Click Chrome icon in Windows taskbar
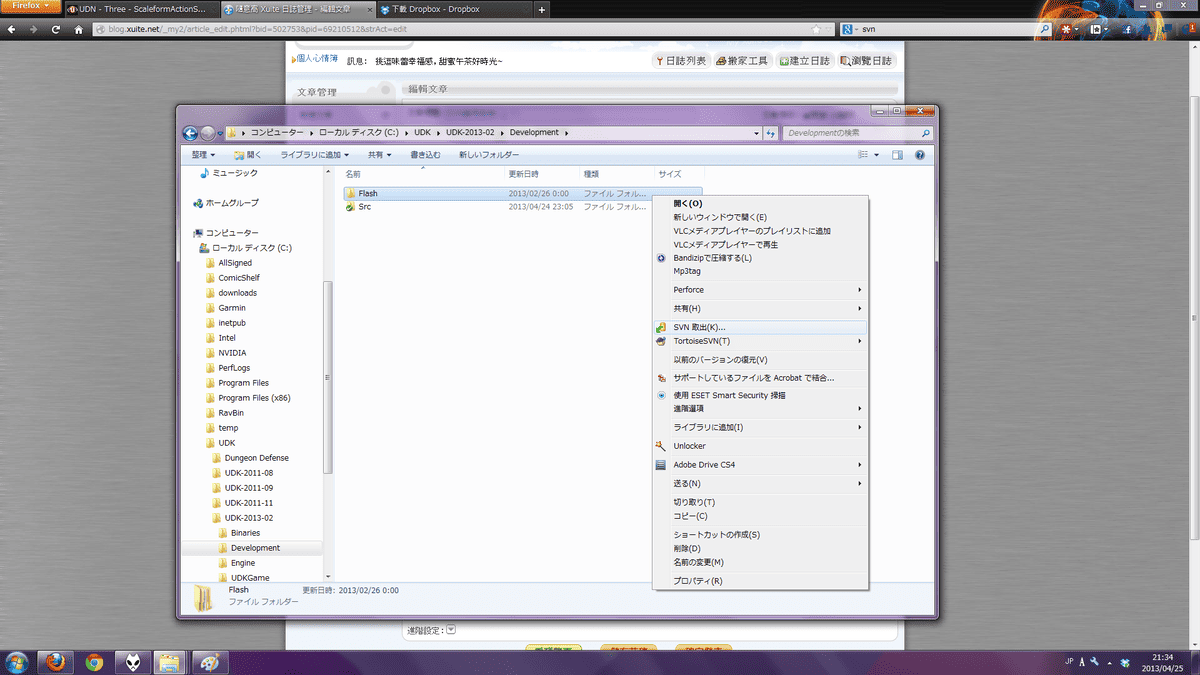The width and height of the screenshot is (1200, 675). tap(94, 662)
